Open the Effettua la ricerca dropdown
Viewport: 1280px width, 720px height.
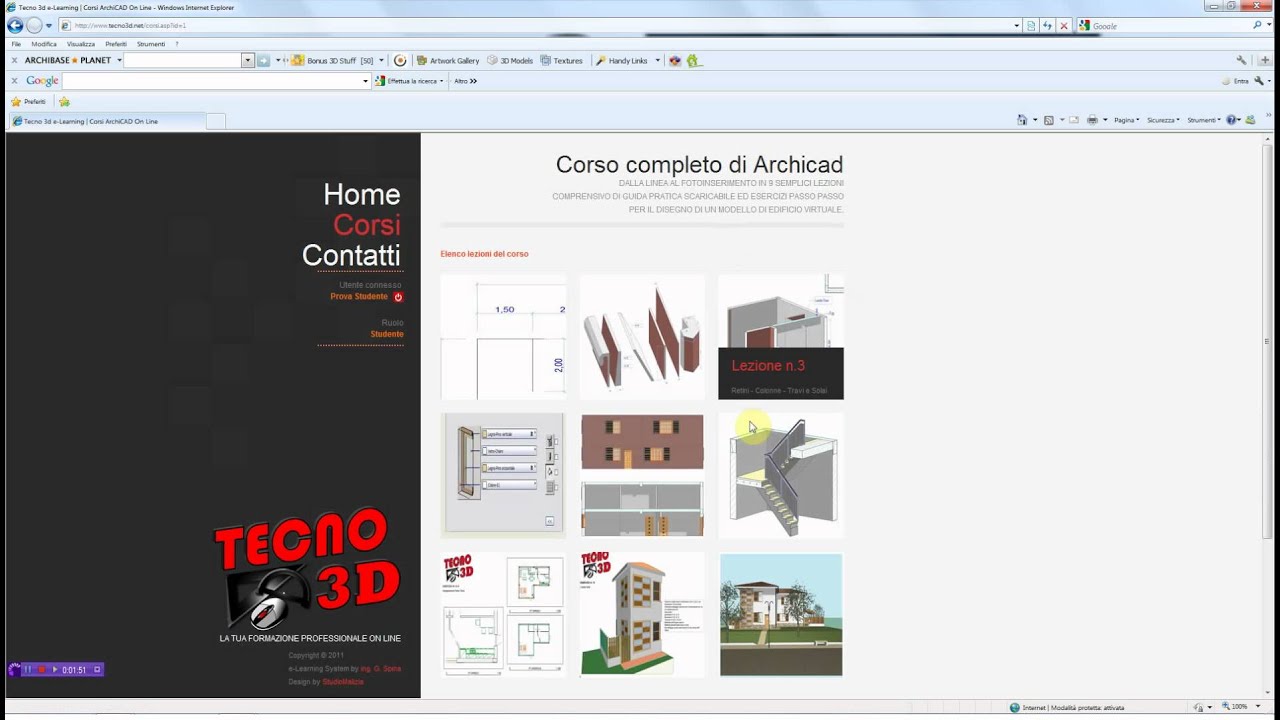click(x=409, y=81)
